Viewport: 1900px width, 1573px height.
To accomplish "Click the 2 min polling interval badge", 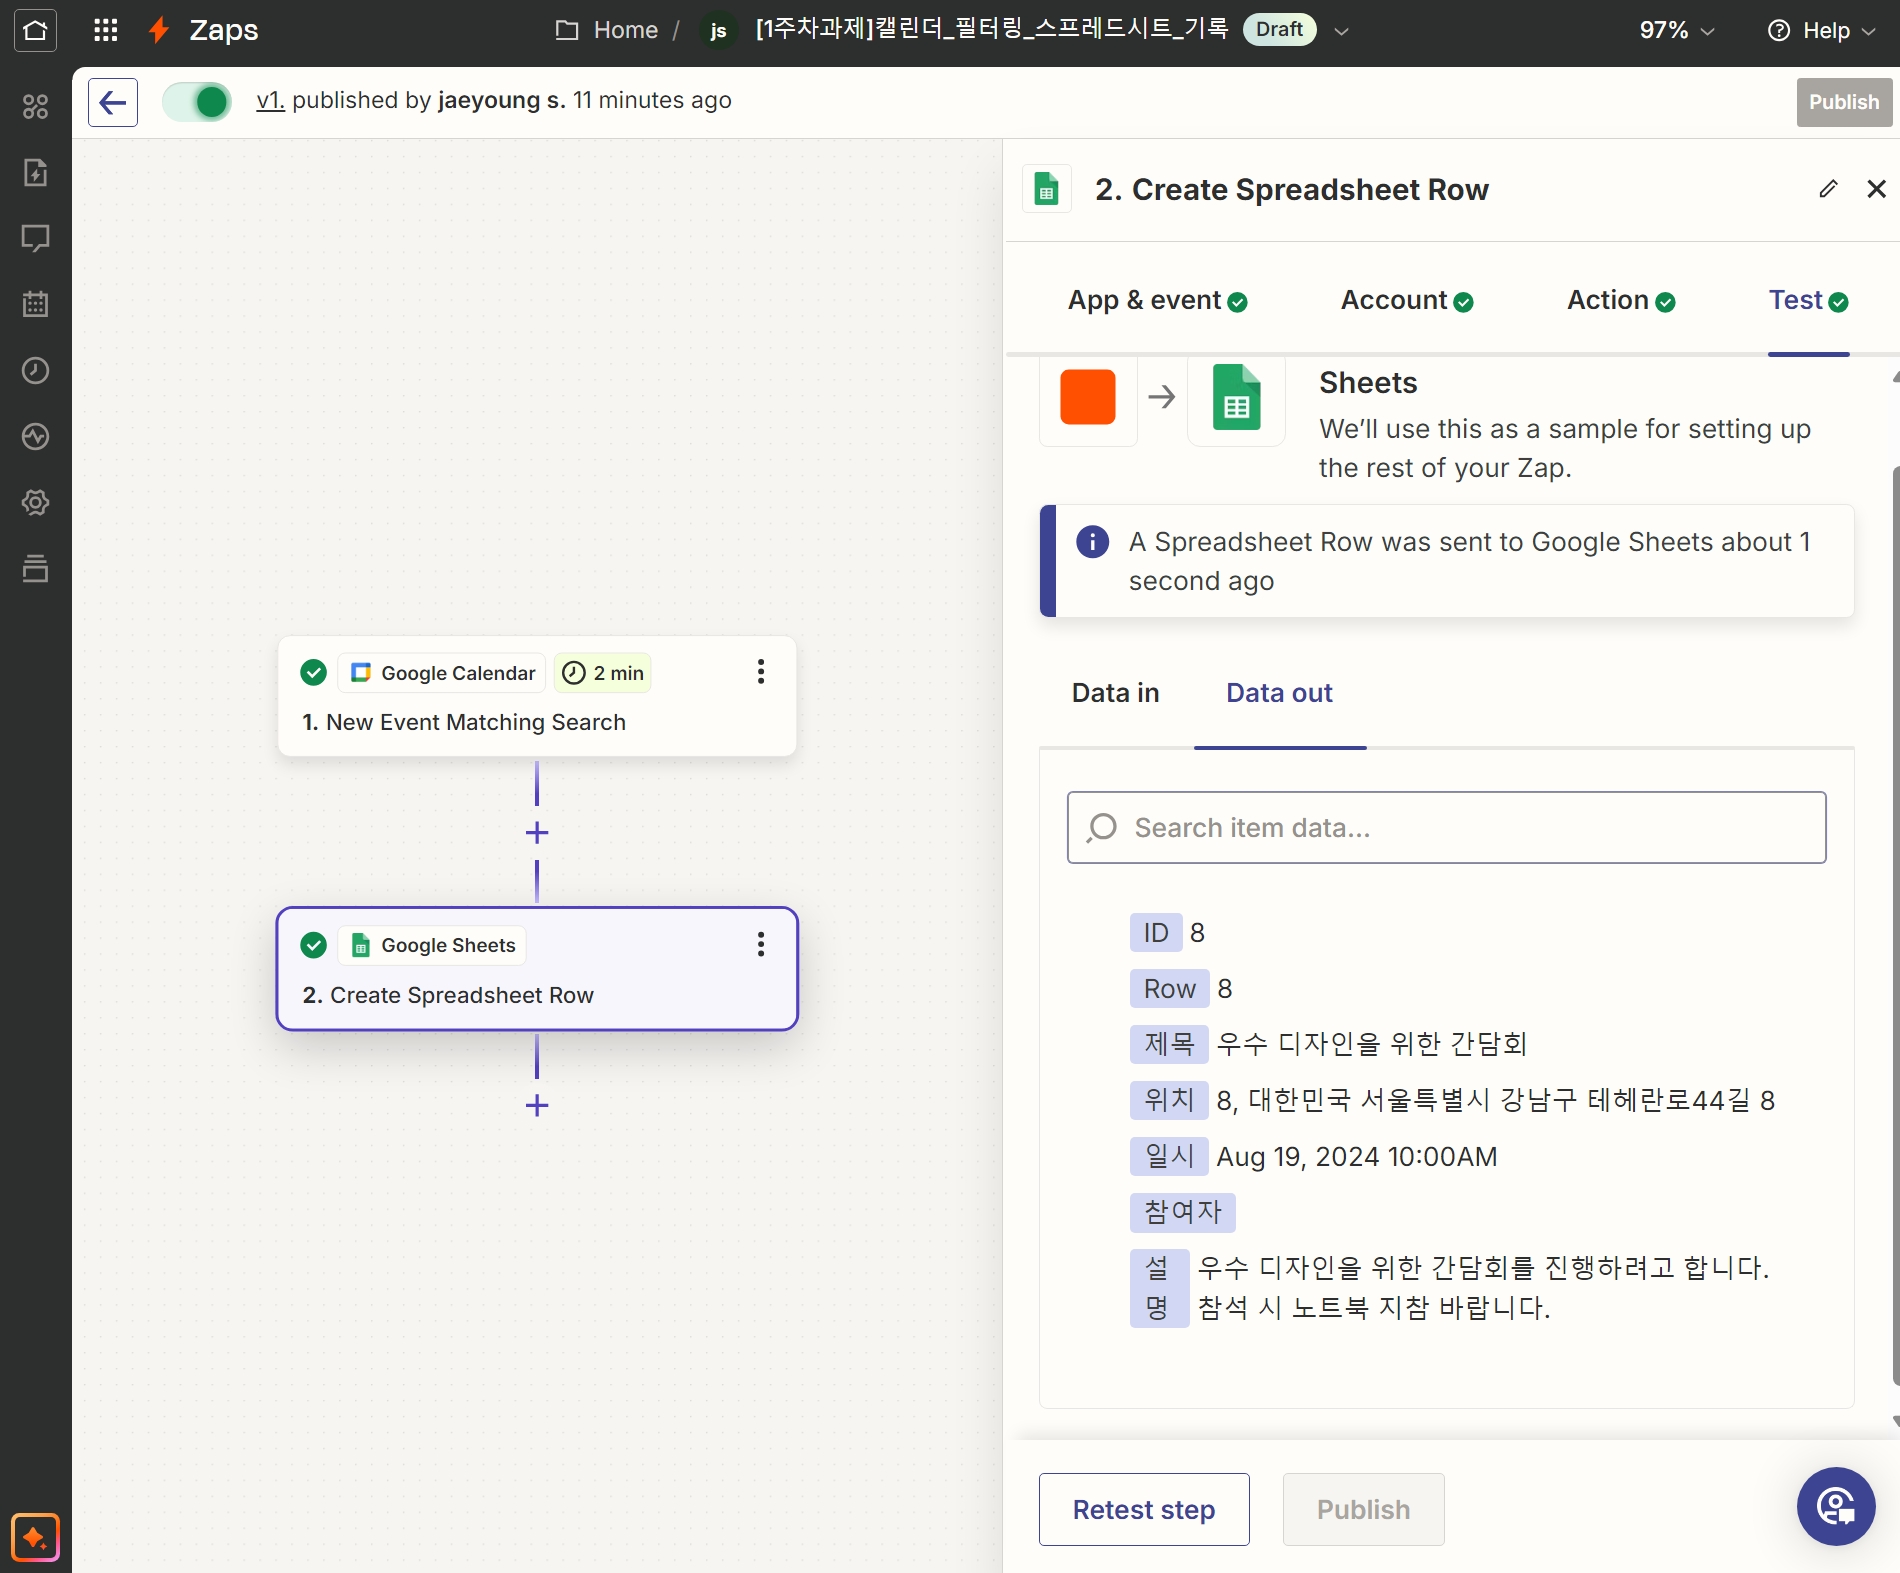I will [603, 673].
